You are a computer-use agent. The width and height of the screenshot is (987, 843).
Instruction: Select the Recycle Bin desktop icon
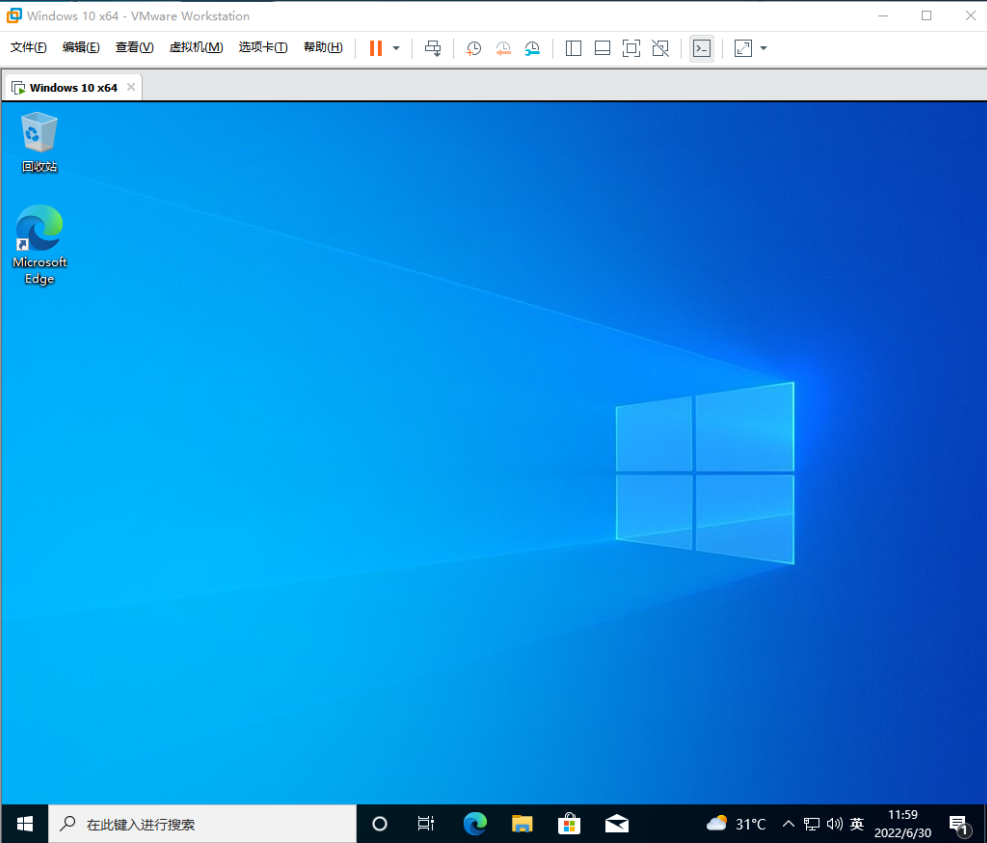(x=40, y=142)
